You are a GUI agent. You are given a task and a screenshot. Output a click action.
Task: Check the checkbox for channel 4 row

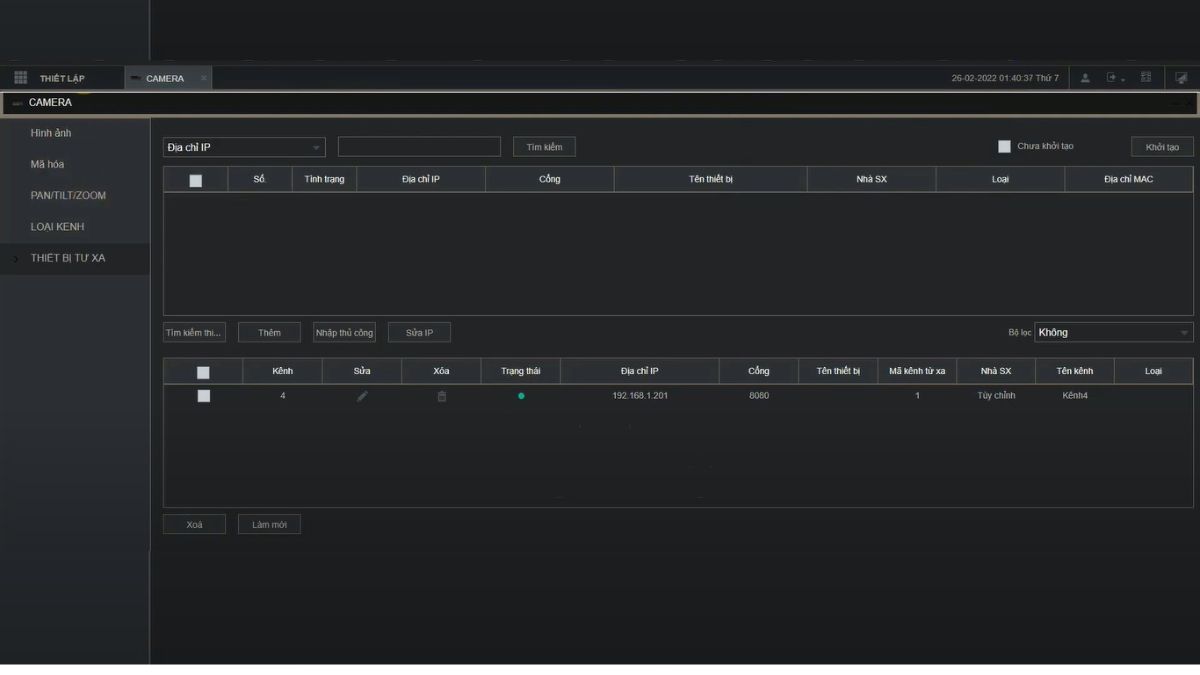(203, 396)
